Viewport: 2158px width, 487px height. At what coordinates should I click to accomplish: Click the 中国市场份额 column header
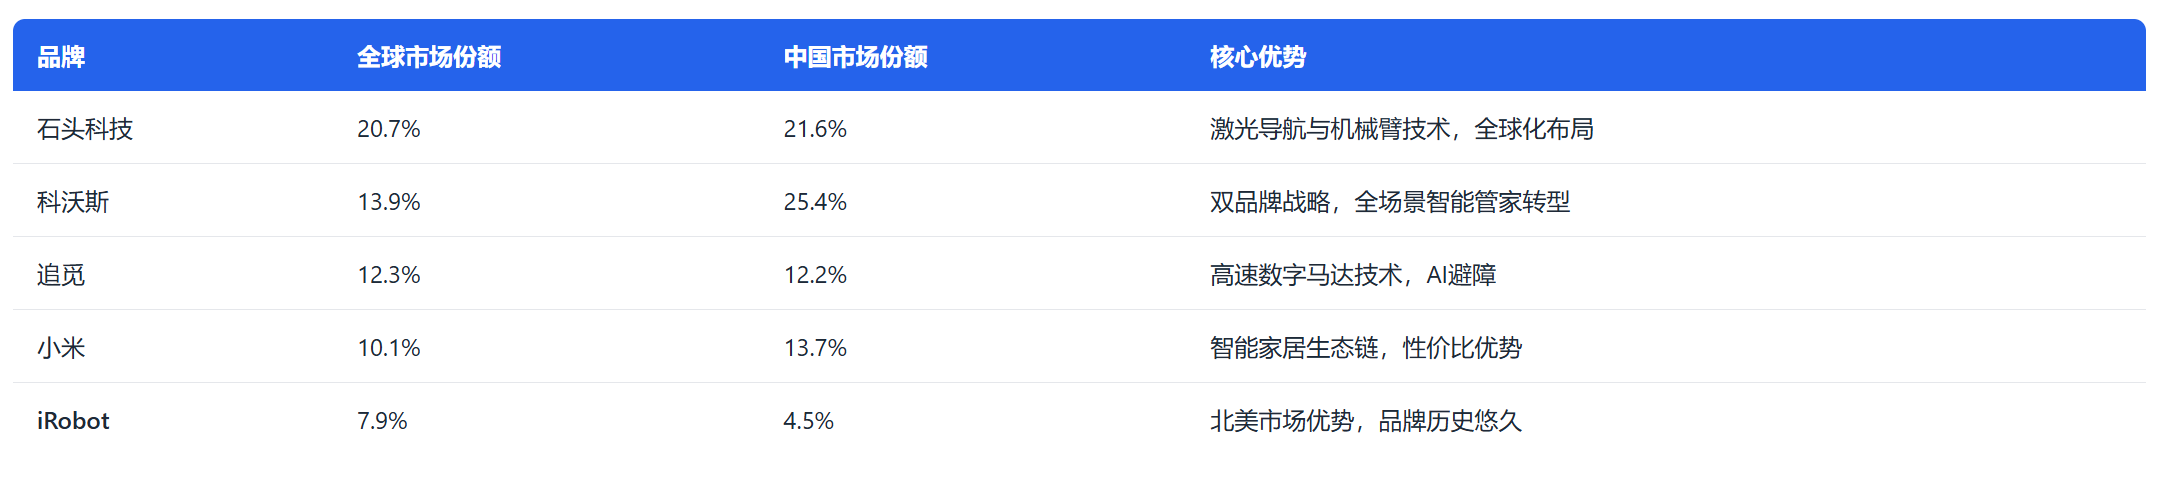[855, 57]
